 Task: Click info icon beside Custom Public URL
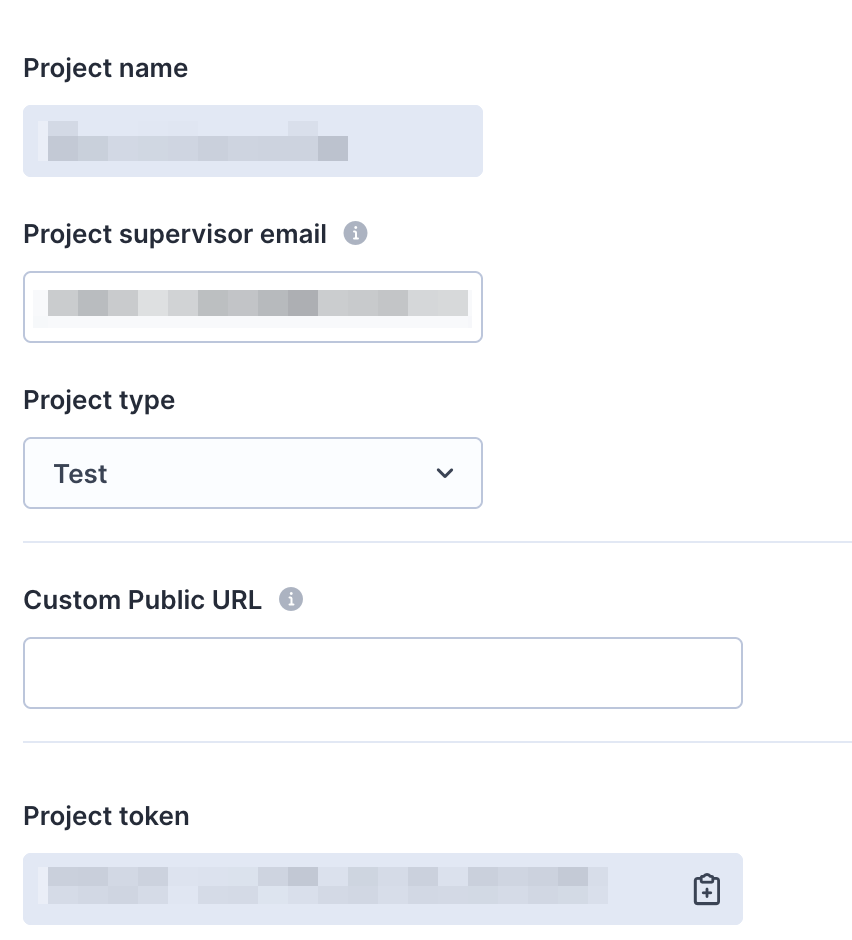[x=291, y=599]
